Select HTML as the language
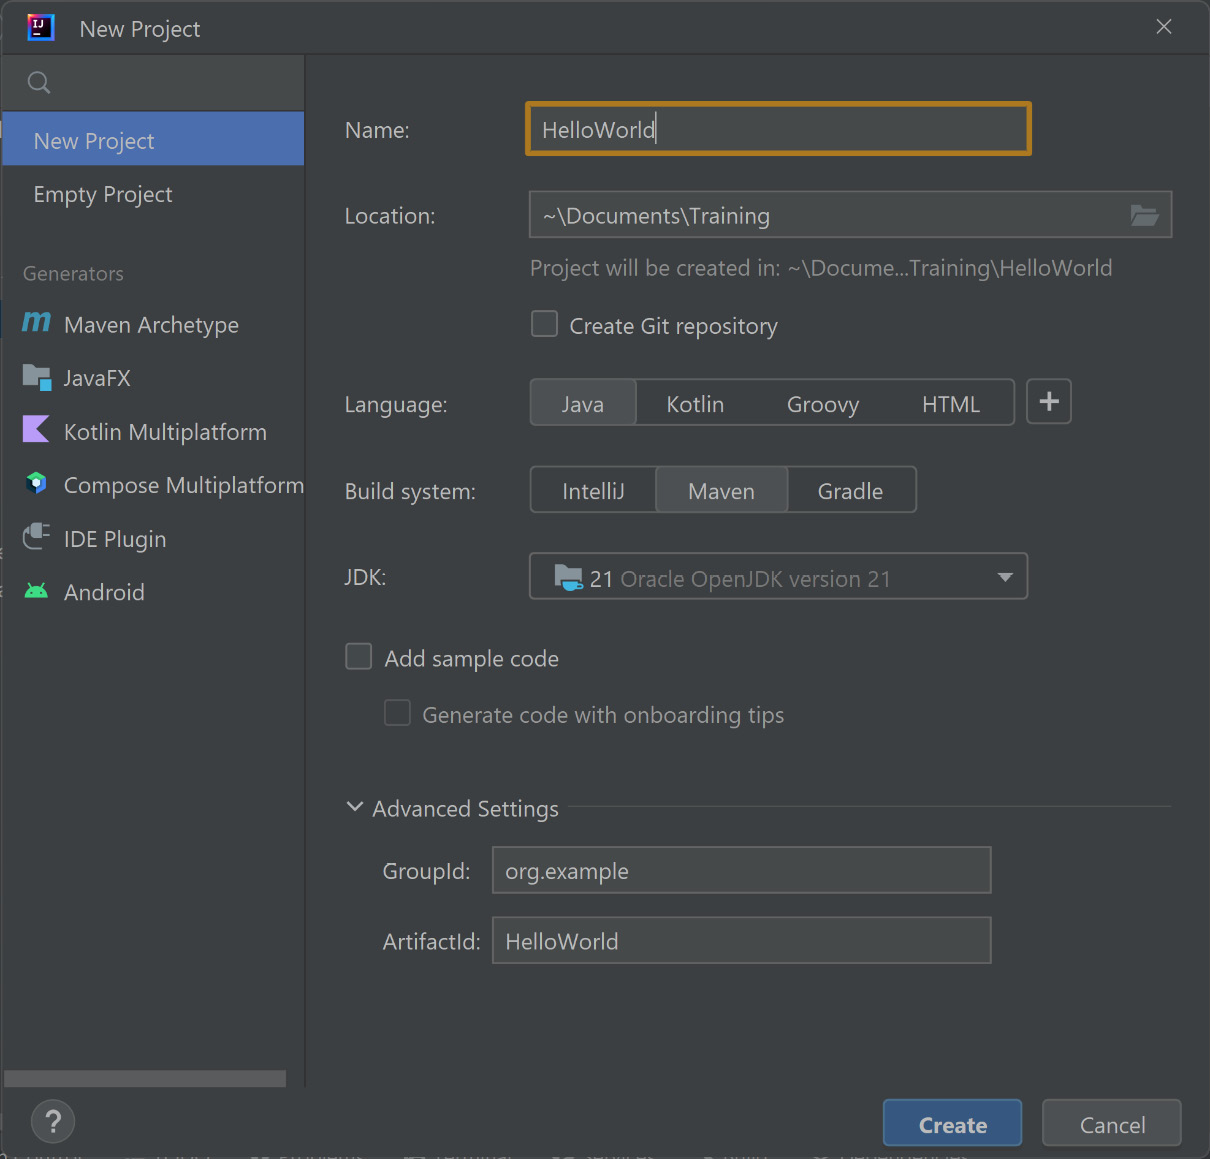1210x1159 pixels. (951, 403)
